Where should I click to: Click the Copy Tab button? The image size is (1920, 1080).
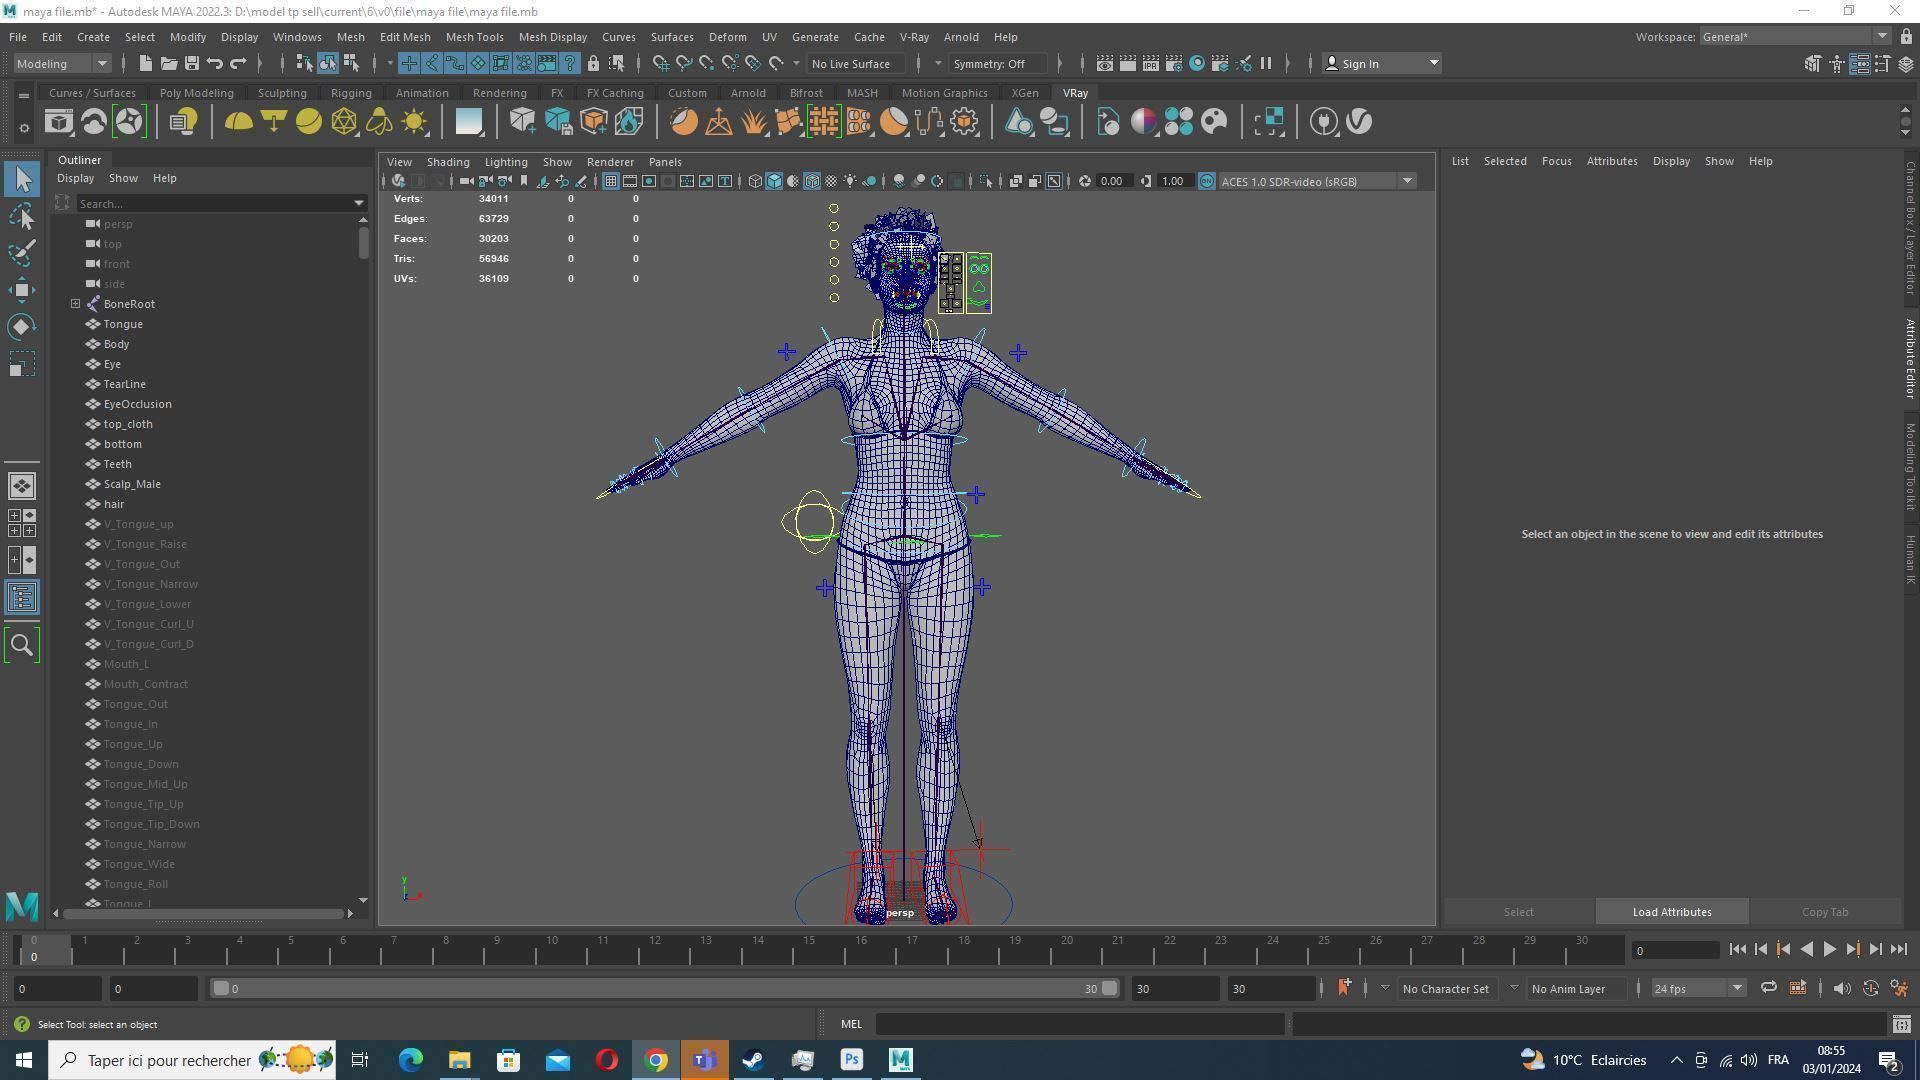point(1824,912)
